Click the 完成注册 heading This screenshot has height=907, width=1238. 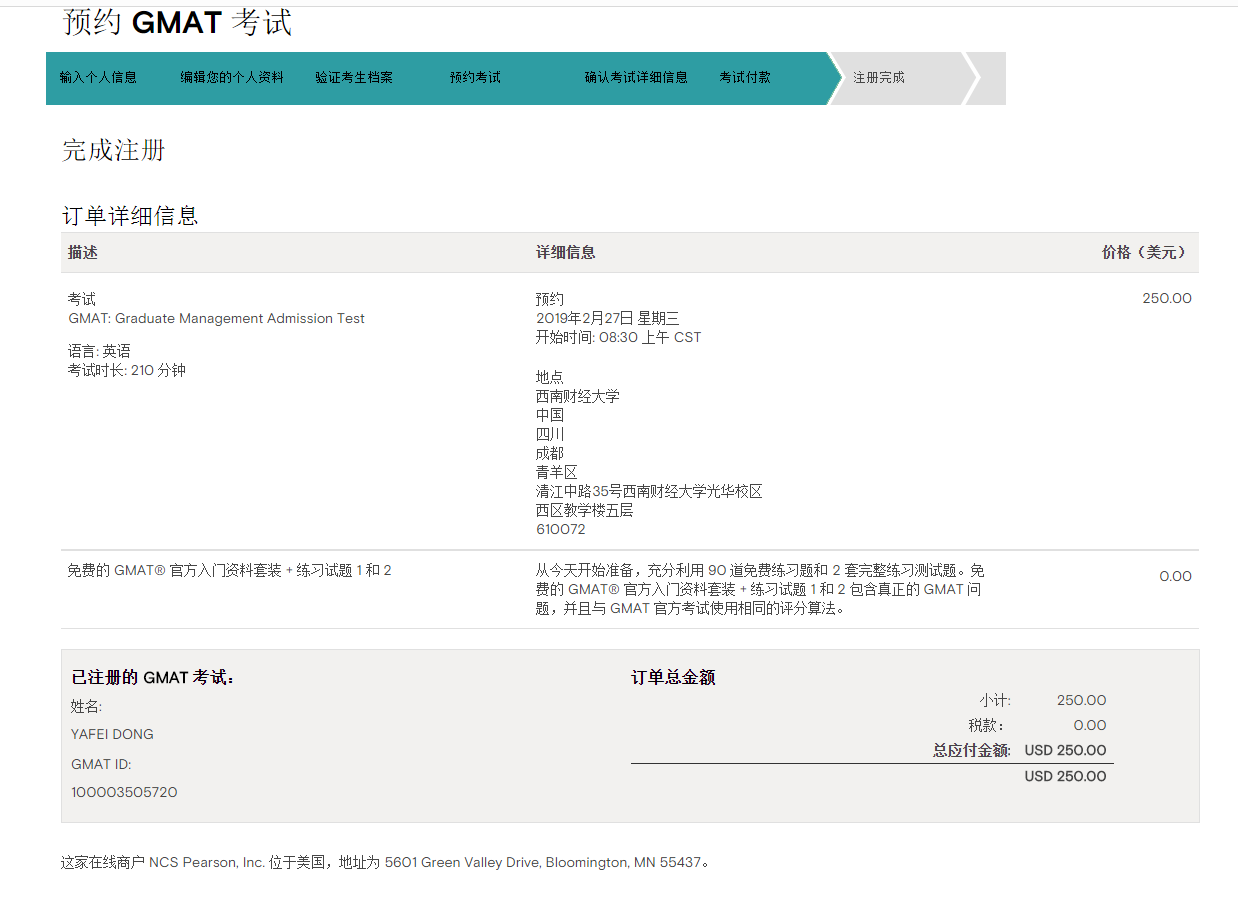113,150
